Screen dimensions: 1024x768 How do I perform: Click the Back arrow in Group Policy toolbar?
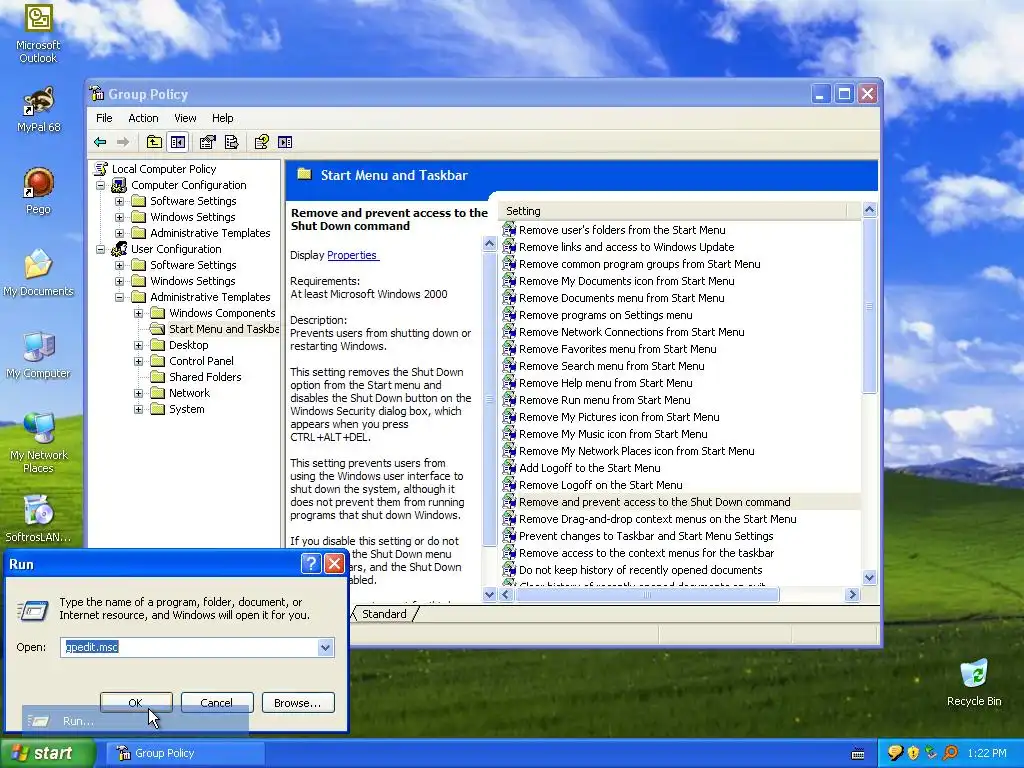tap(100, 142)
